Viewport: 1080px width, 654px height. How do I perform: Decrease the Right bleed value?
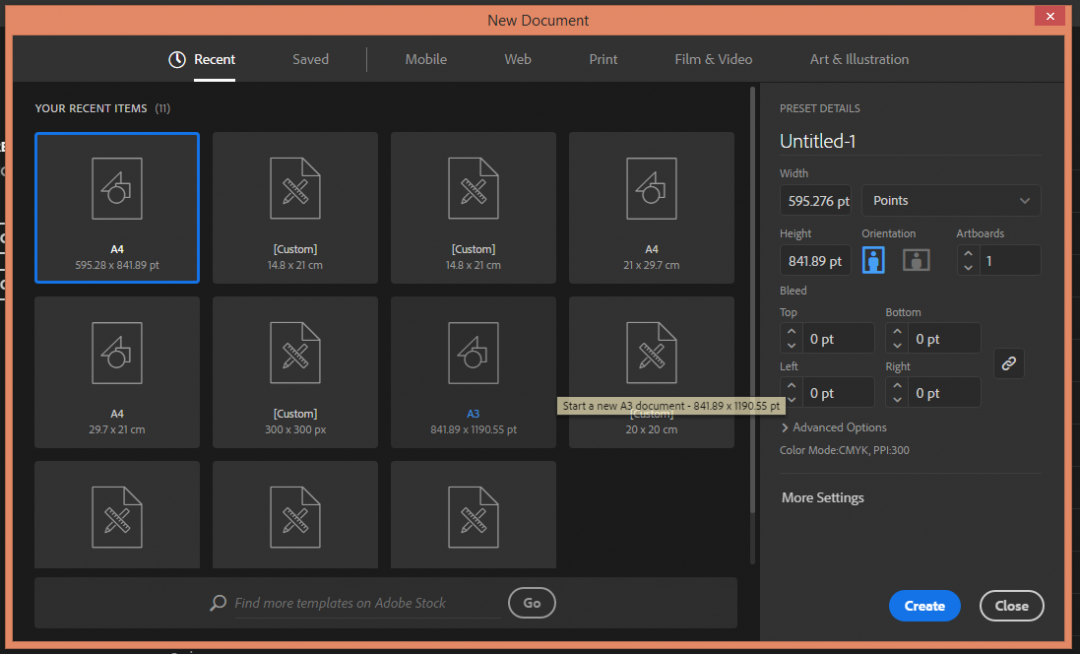coord(897,400)
